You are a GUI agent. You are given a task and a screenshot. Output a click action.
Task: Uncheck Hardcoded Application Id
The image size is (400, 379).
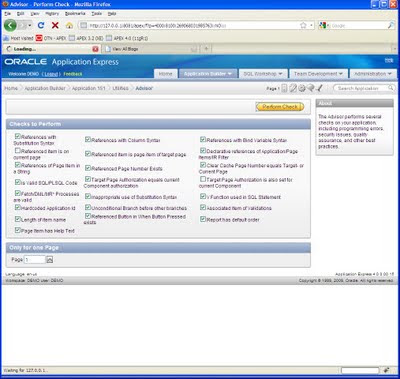(18, 207)
